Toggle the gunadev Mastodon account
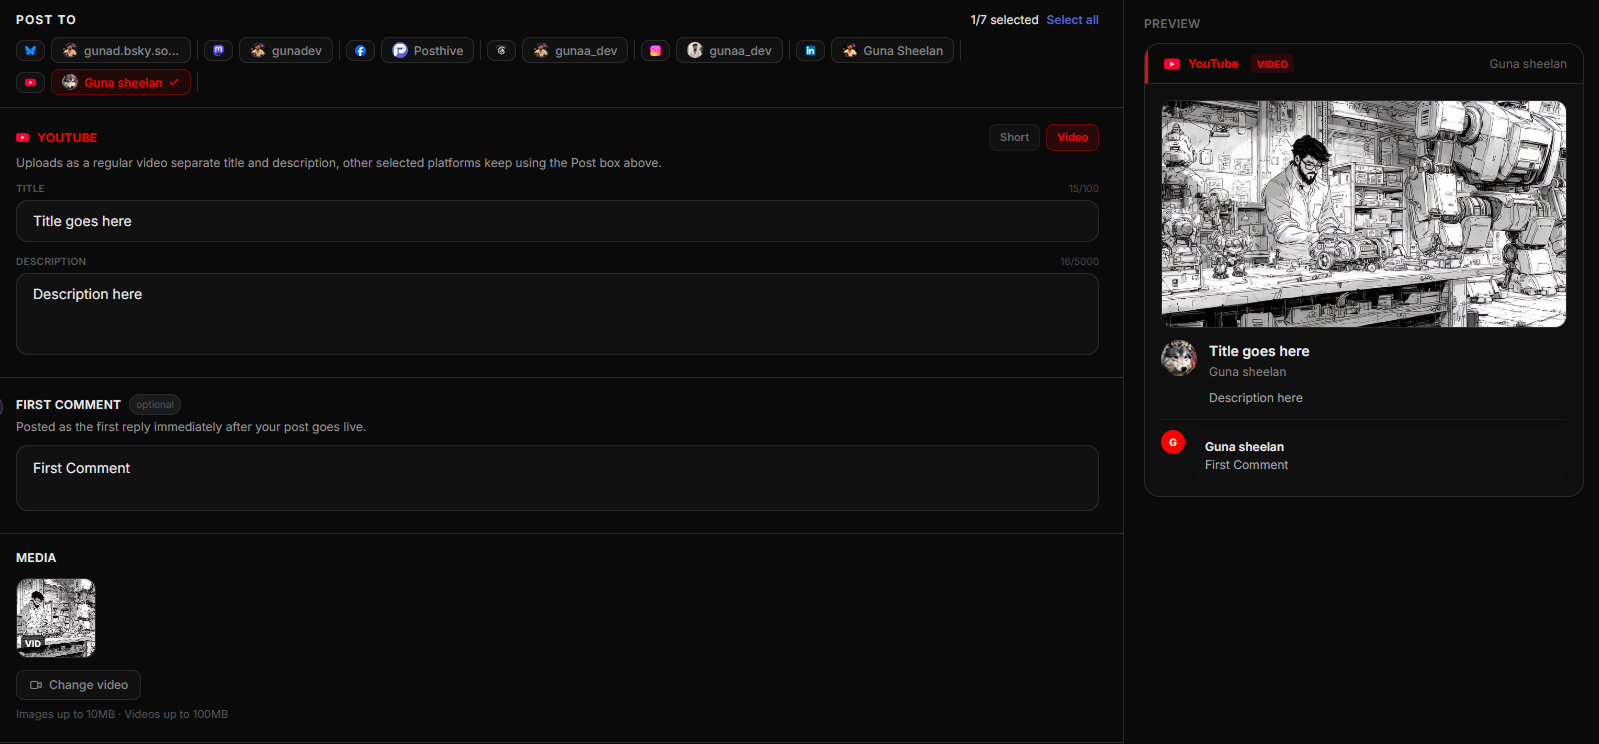 [x=286, y=51]
